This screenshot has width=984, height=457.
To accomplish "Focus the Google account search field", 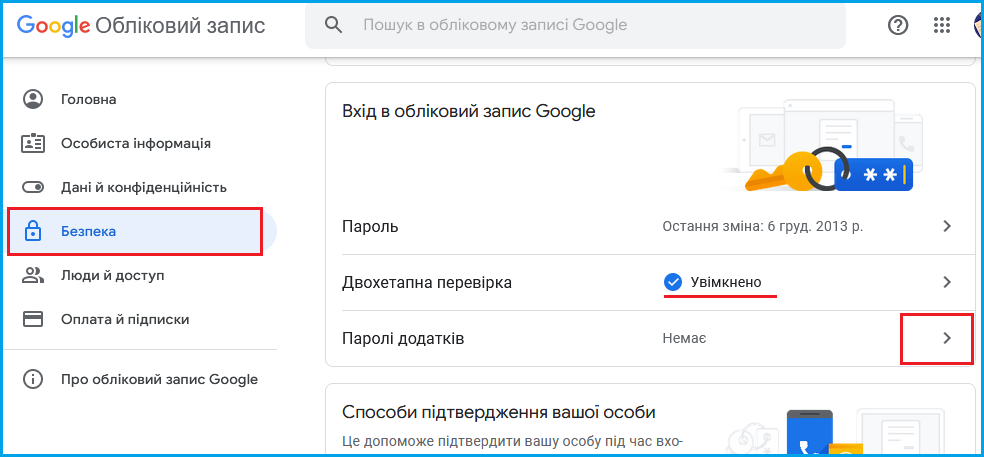I will point(590,25).
